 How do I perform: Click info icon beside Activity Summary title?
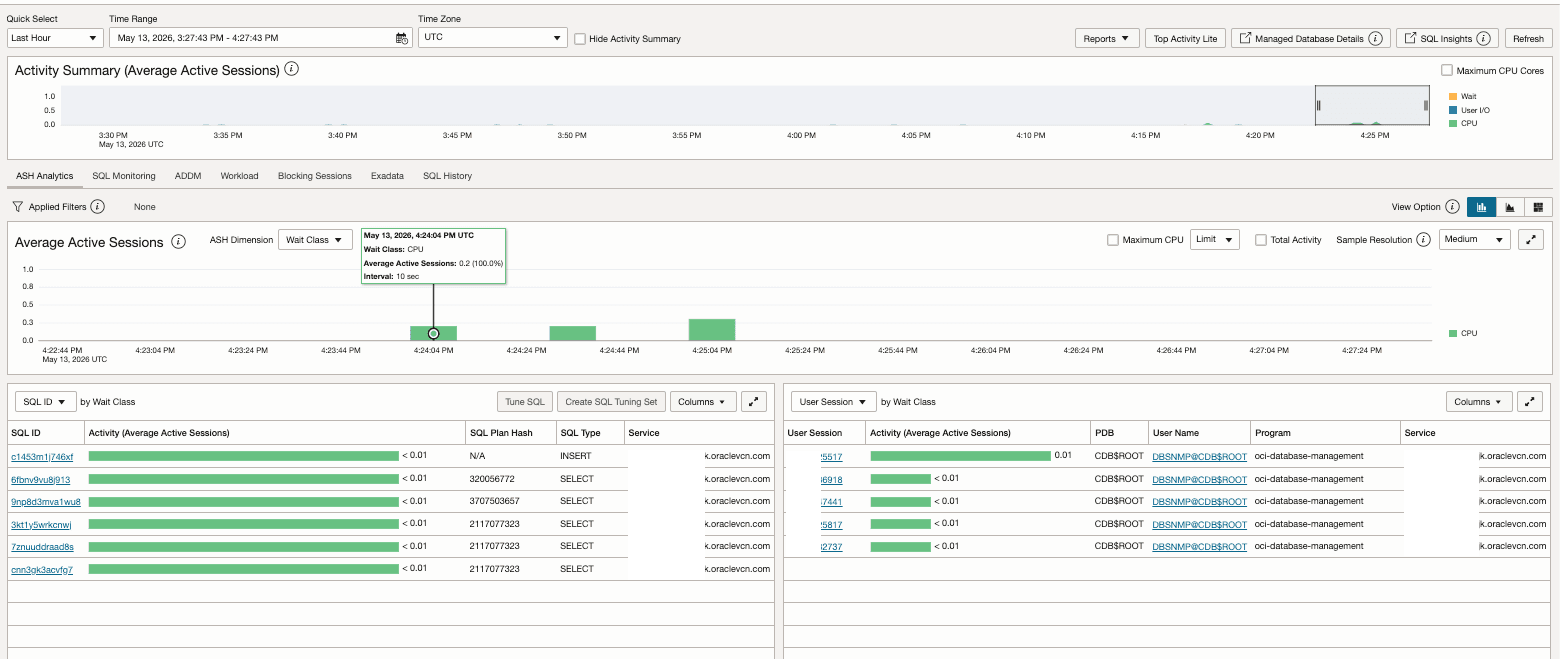point(291,69)
